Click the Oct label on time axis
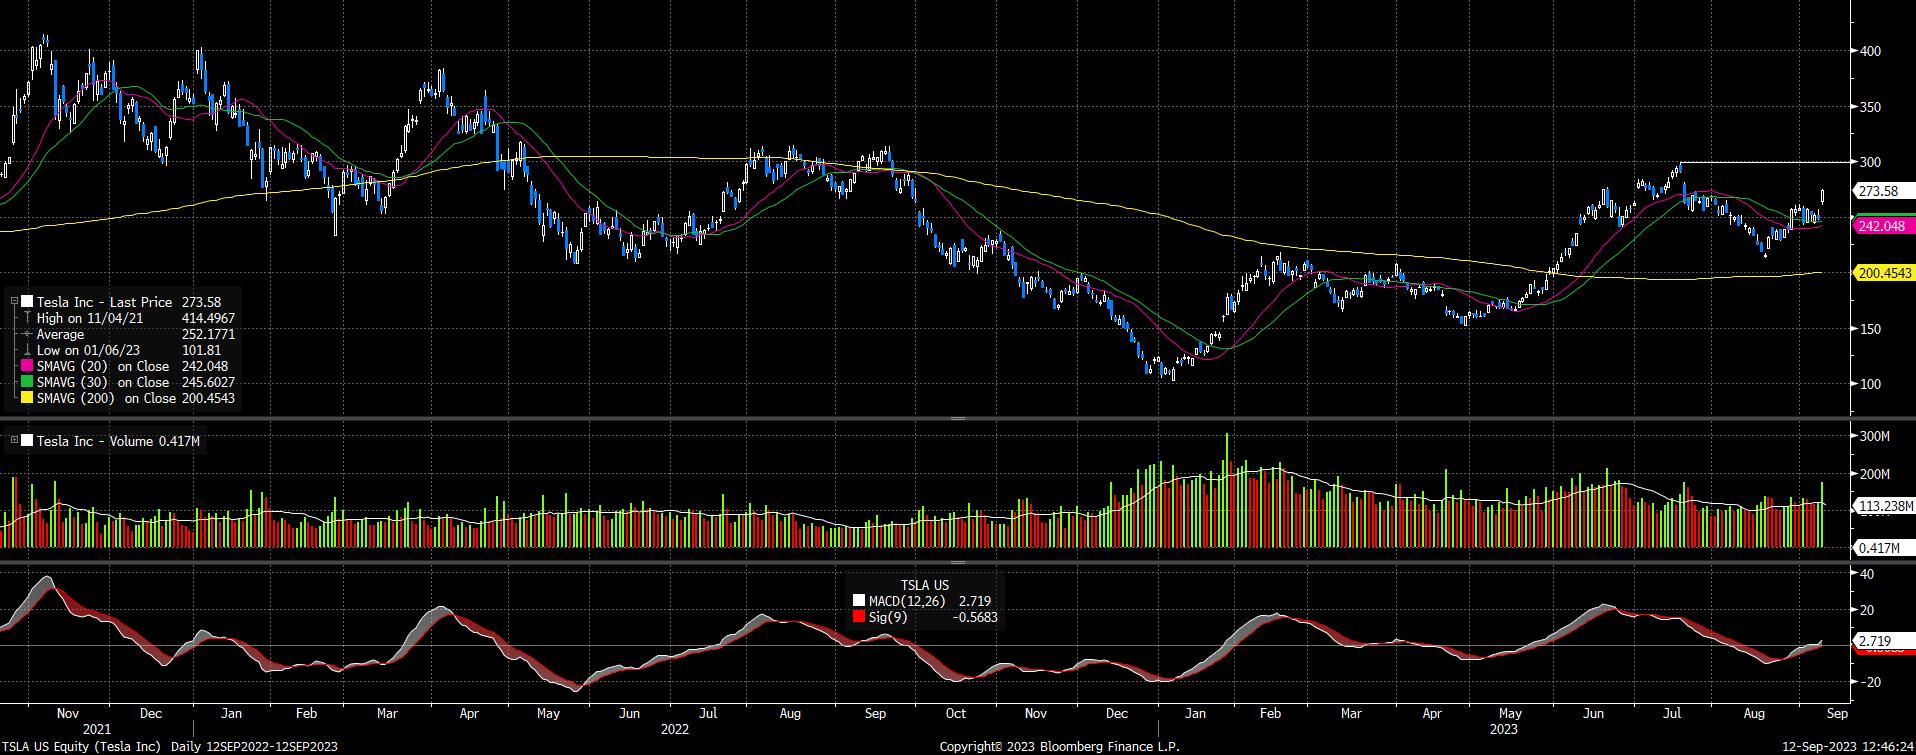1916x755 pixels. (x=955, y=714)
